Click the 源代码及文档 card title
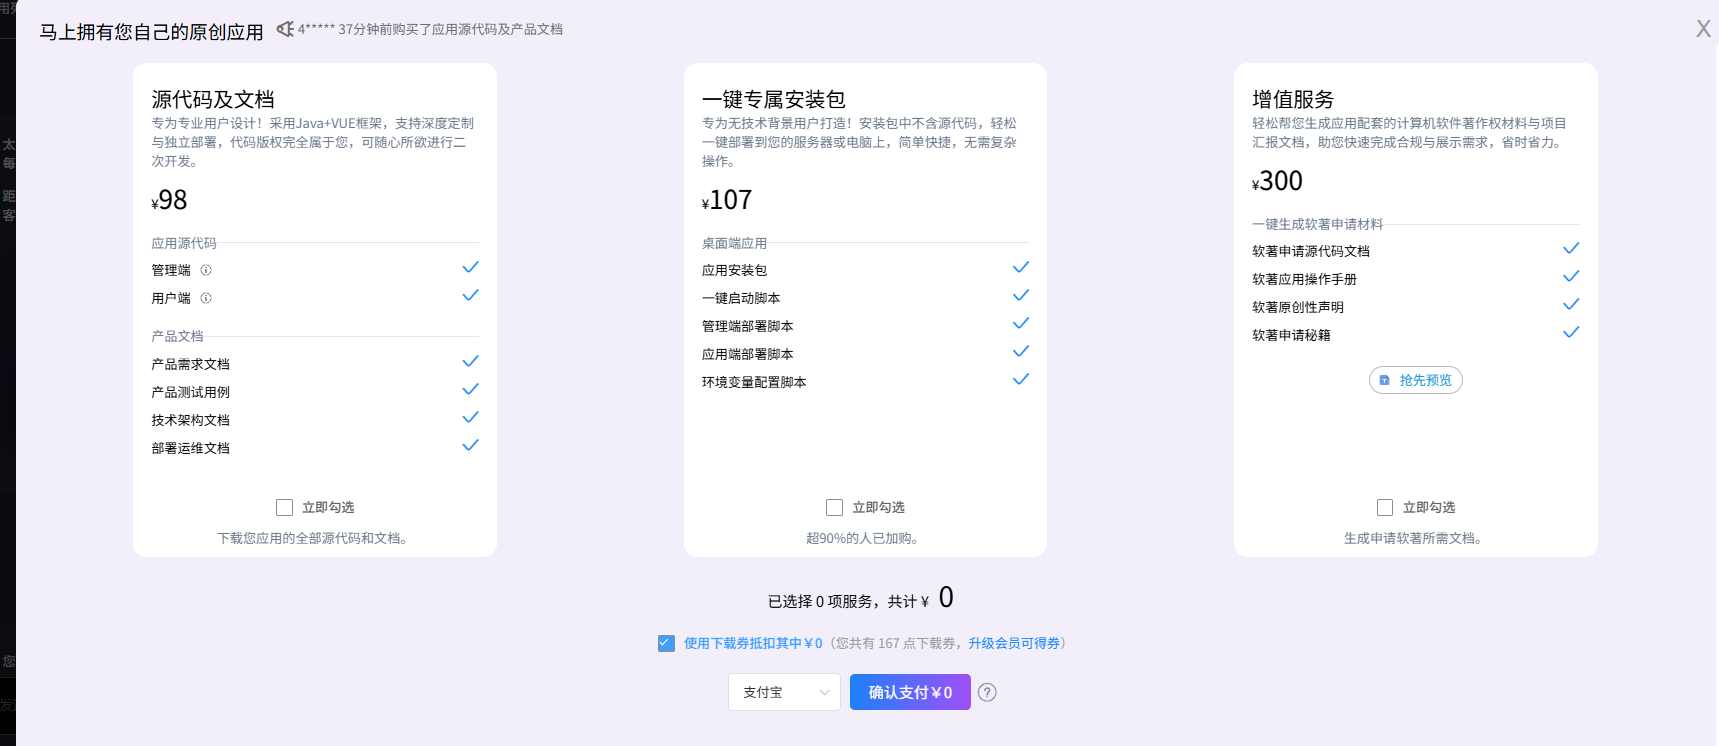The height and width of the screenshot is (746, 1719). pos(213,99)
